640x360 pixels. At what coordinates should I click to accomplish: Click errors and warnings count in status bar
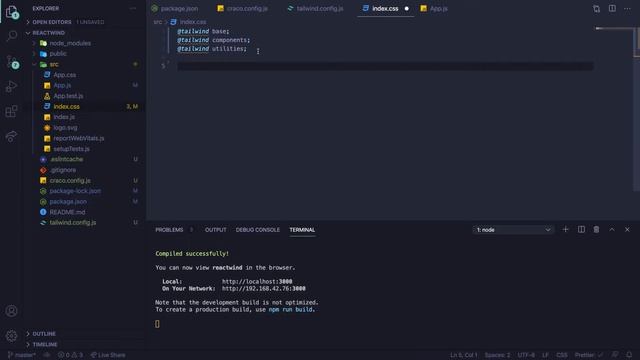coord(70,355)
